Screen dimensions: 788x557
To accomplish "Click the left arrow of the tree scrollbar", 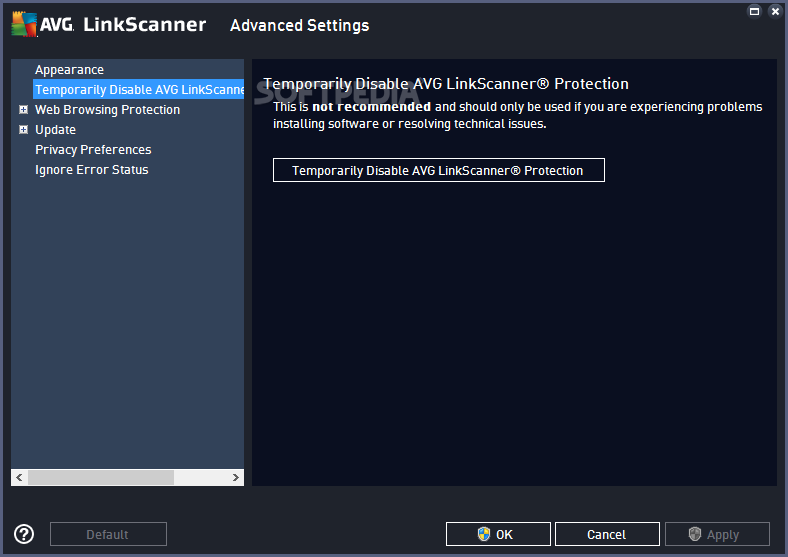I will coord(19,478).
